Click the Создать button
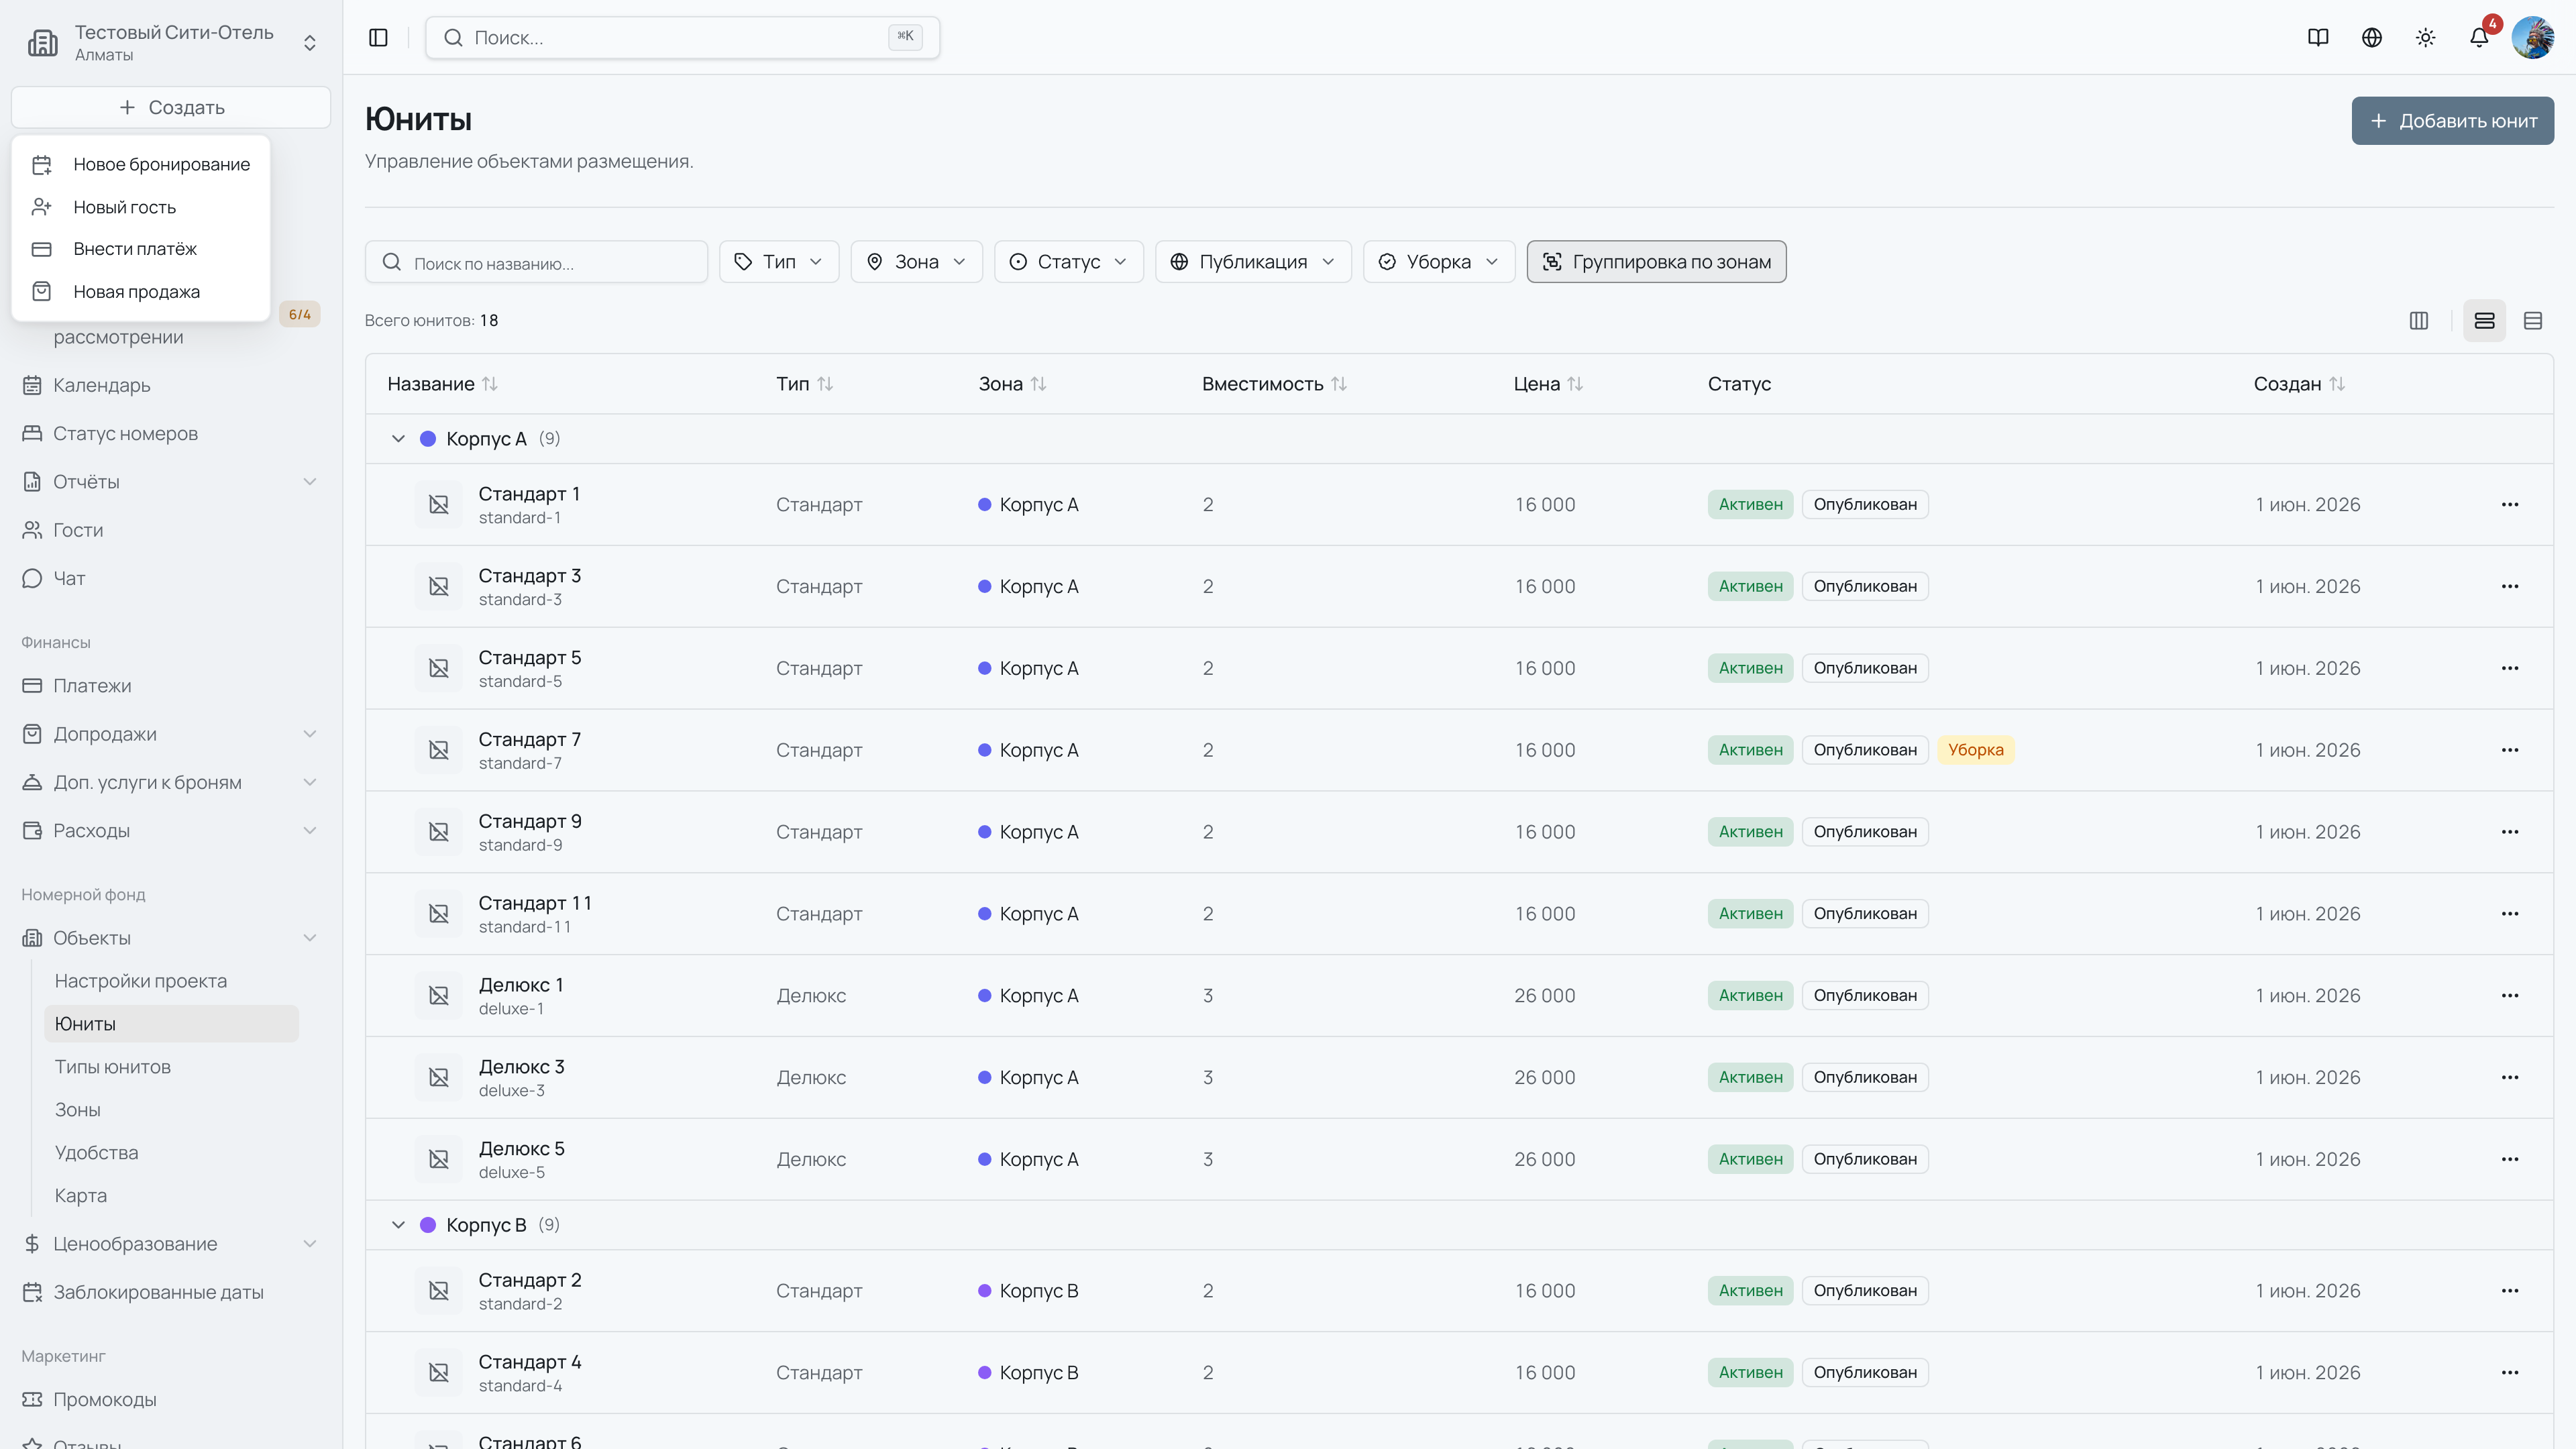Screen dimensions: 2576x1449 pos(171,107)
